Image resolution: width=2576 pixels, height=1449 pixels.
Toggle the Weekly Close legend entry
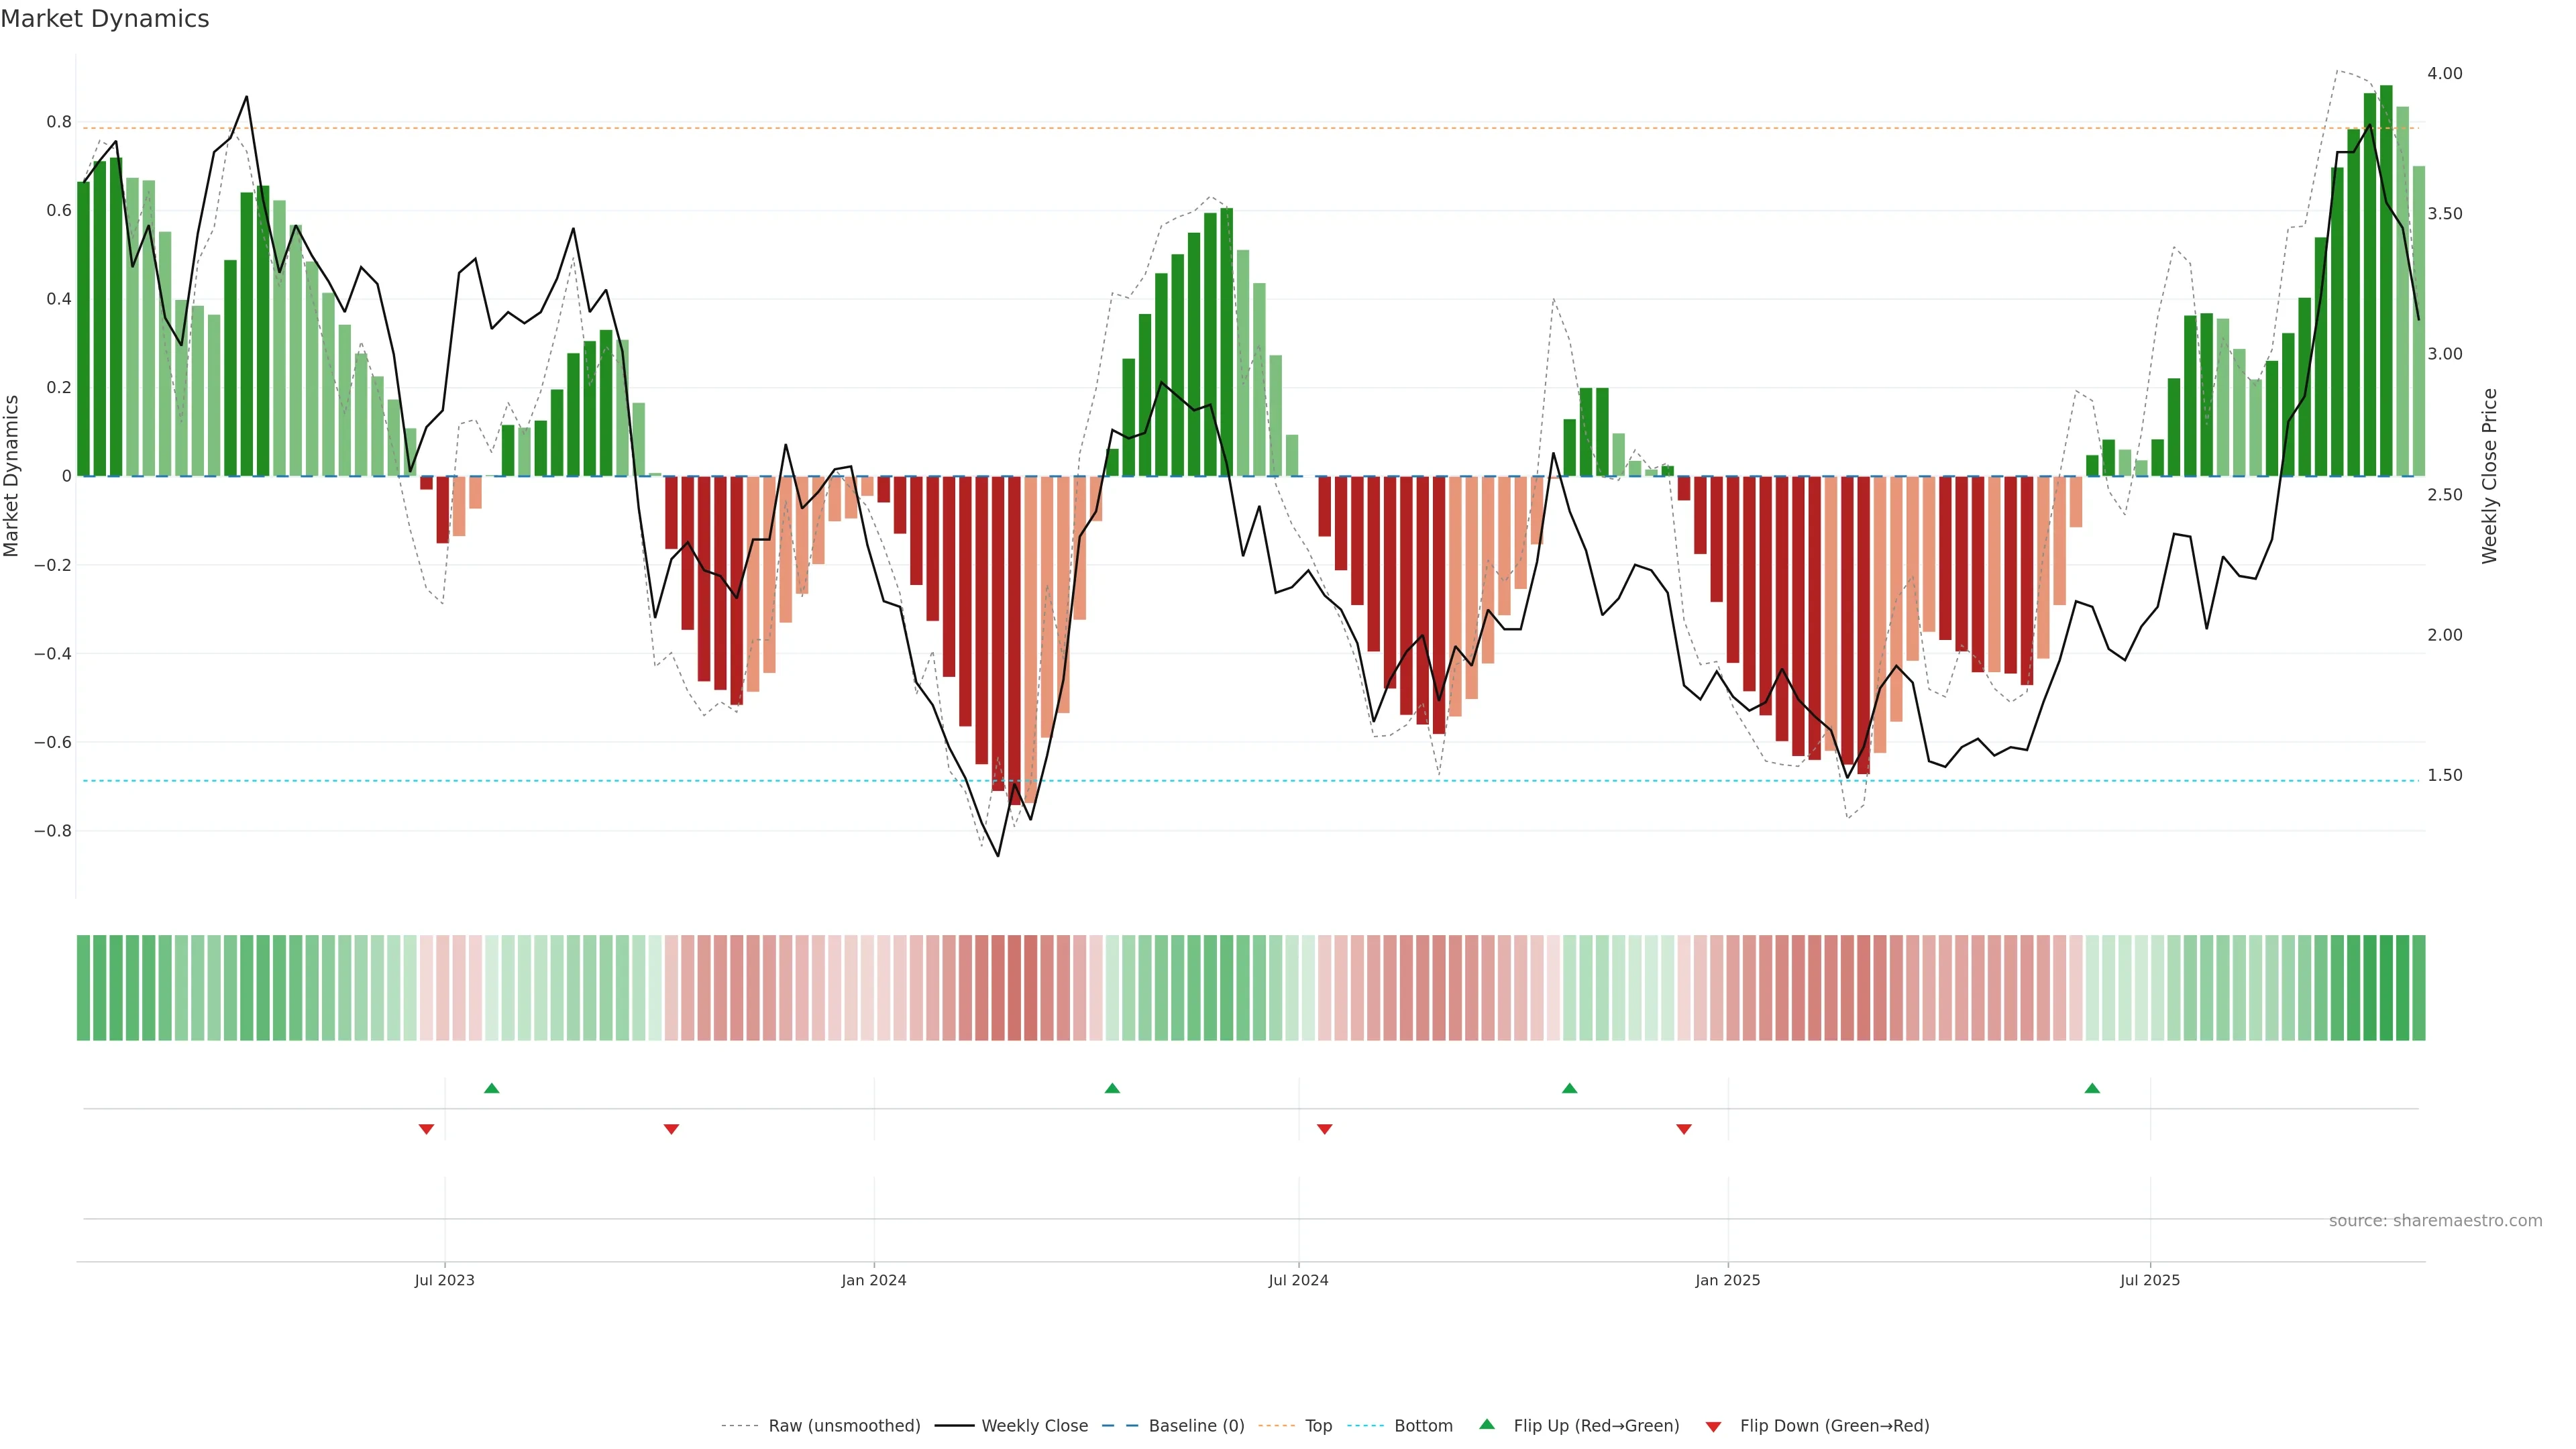1034,1426
